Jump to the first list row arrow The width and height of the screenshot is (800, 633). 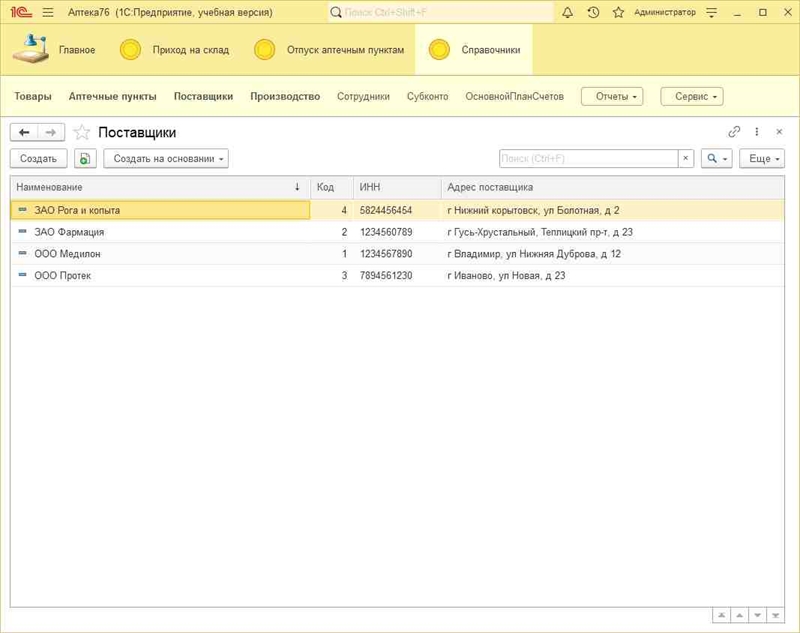pos(721,616)
